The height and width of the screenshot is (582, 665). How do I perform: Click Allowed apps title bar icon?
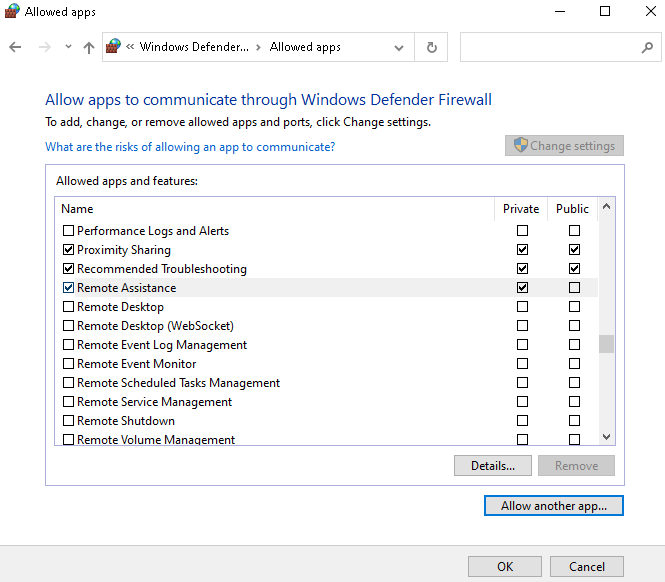12,11
